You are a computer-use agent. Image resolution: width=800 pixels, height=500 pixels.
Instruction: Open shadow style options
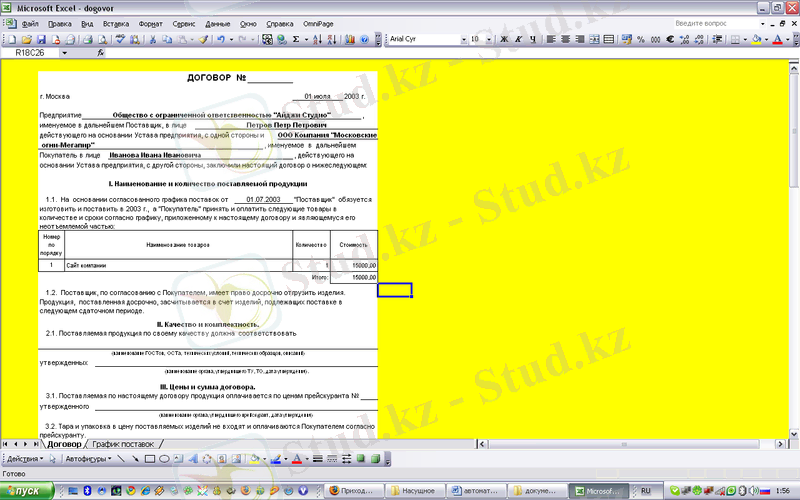(x=361, y=459)
